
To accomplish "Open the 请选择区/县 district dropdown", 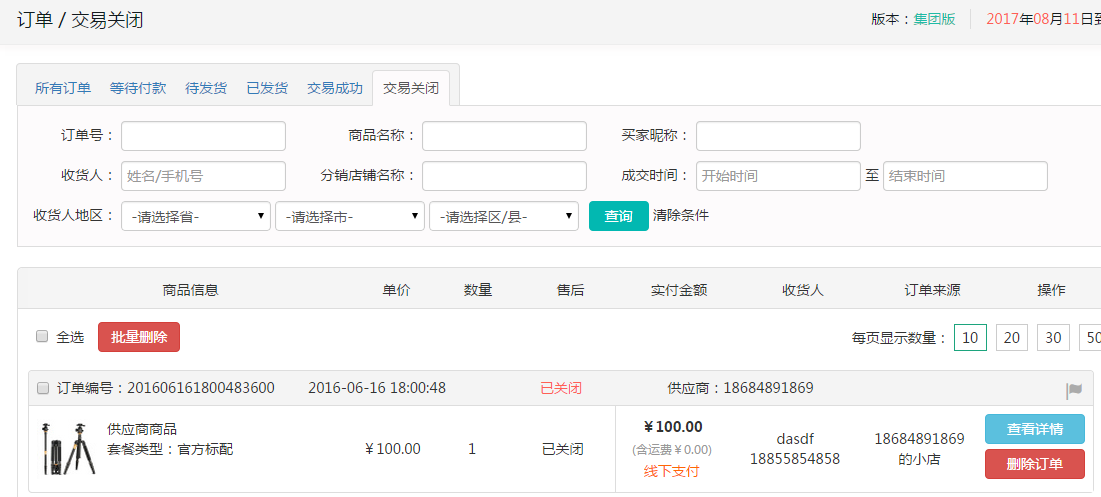I will pyautogui.click(x=503, y=216).
